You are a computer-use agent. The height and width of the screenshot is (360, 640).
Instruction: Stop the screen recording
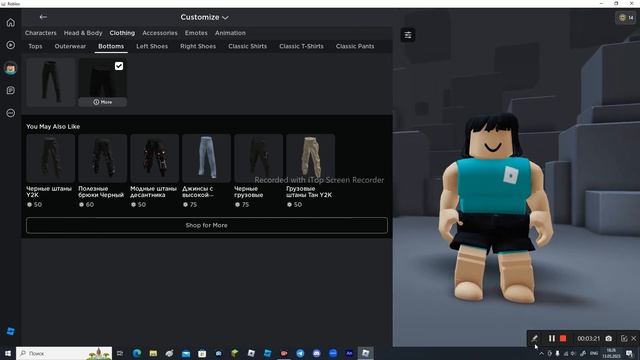563,338
